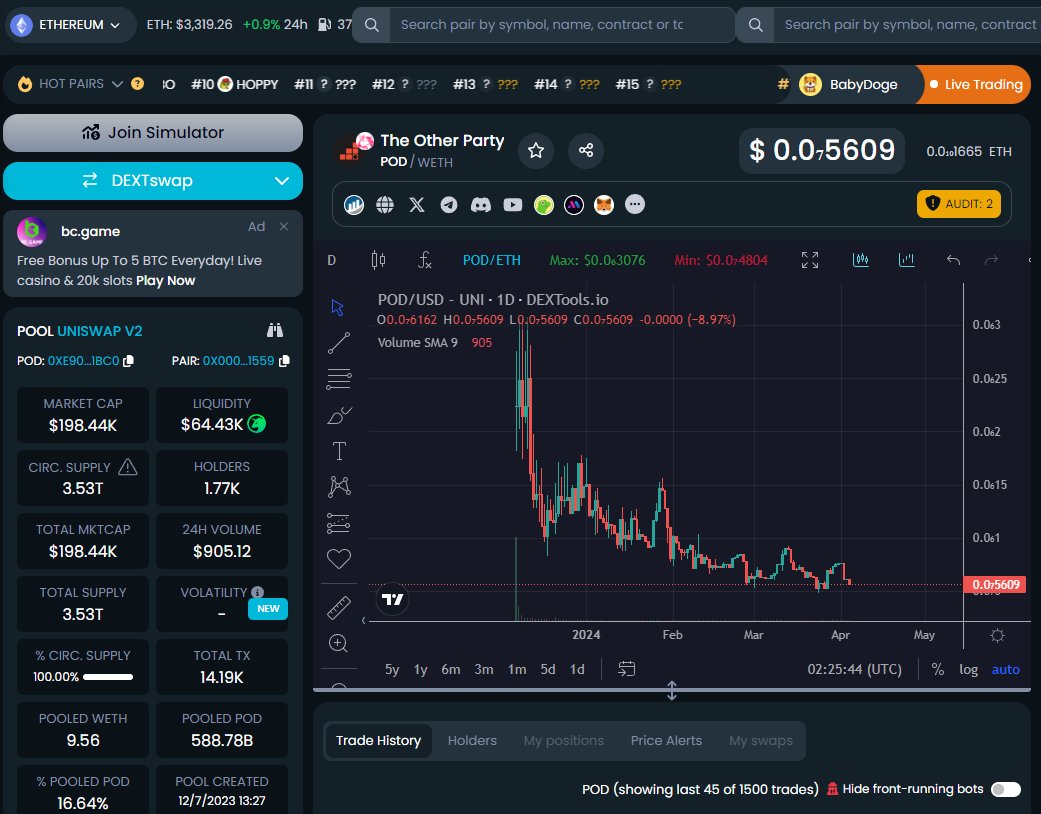Copy the PAIR contract address

click(x=284, y=361)
